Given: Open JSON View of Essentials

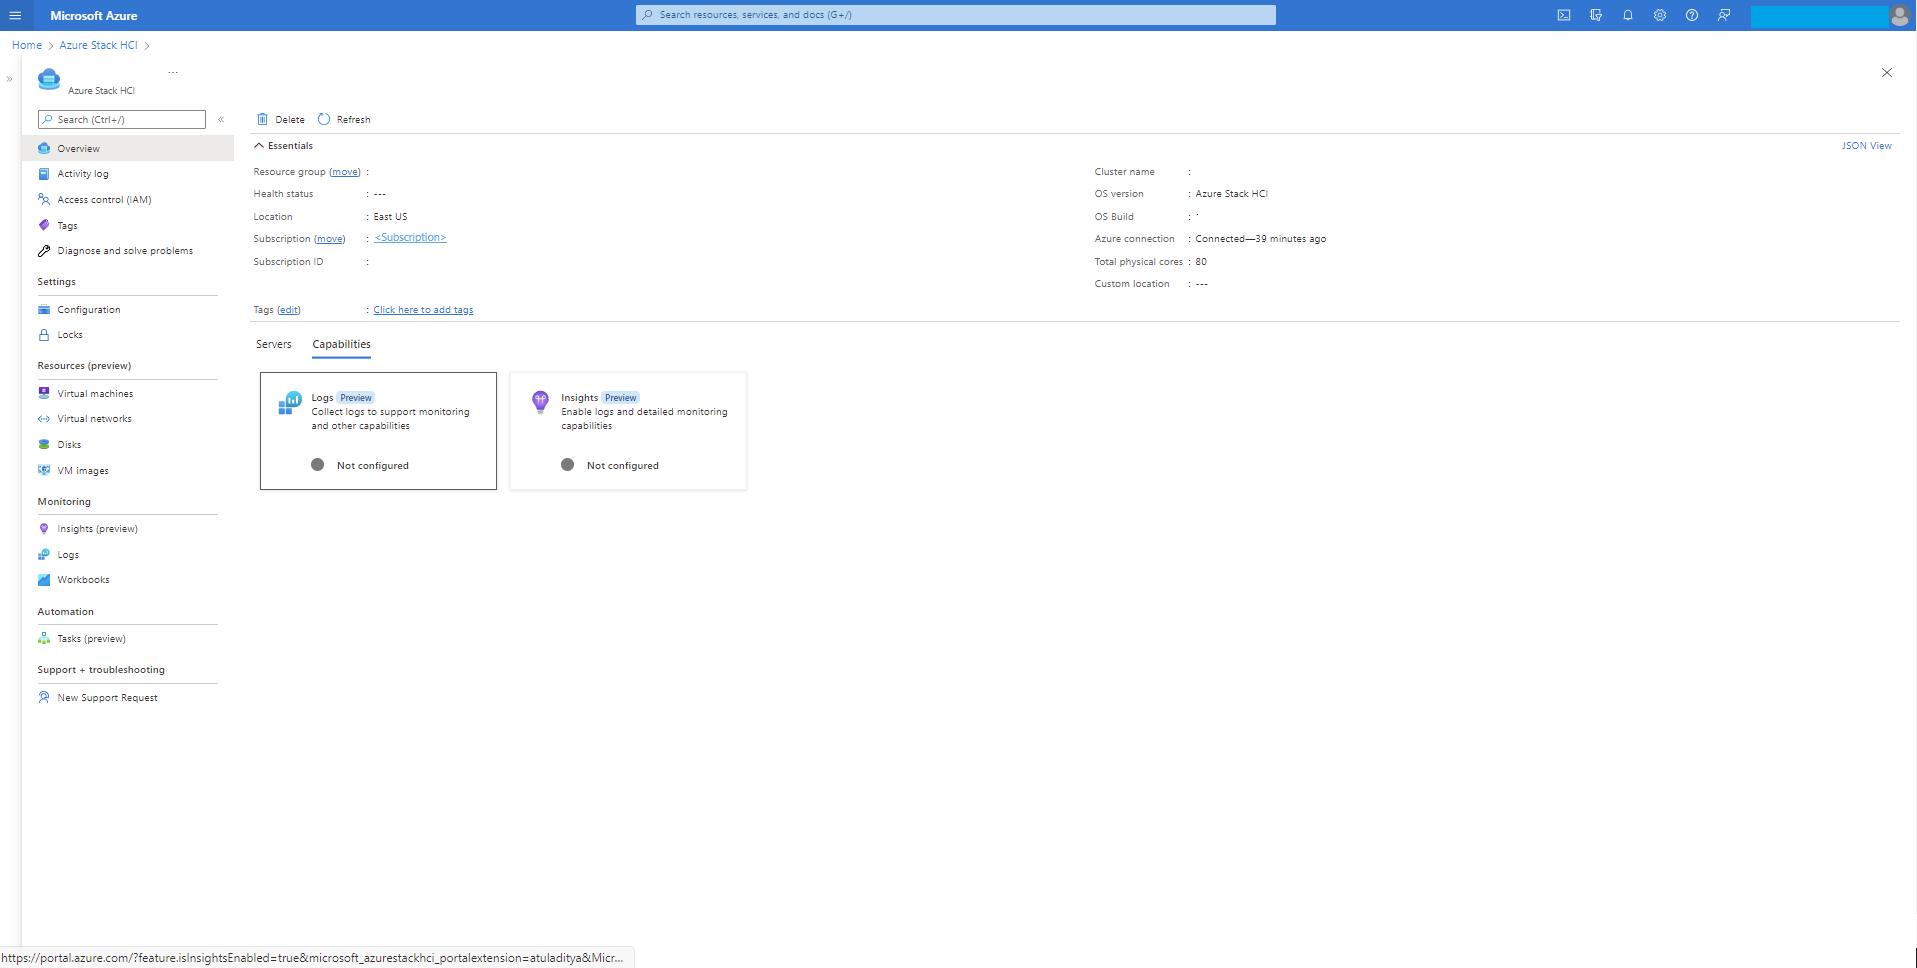Looking at the screenshot, I should [1866, 145].
